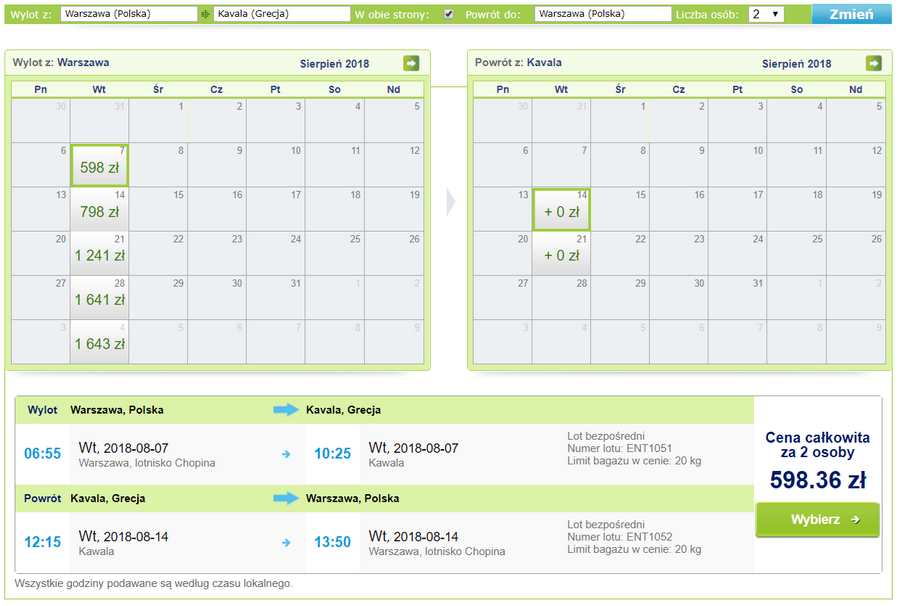Select departure on August 7 for 598 zł
Viewport: 900px width, 606px height.
click(x=99, y=165)
